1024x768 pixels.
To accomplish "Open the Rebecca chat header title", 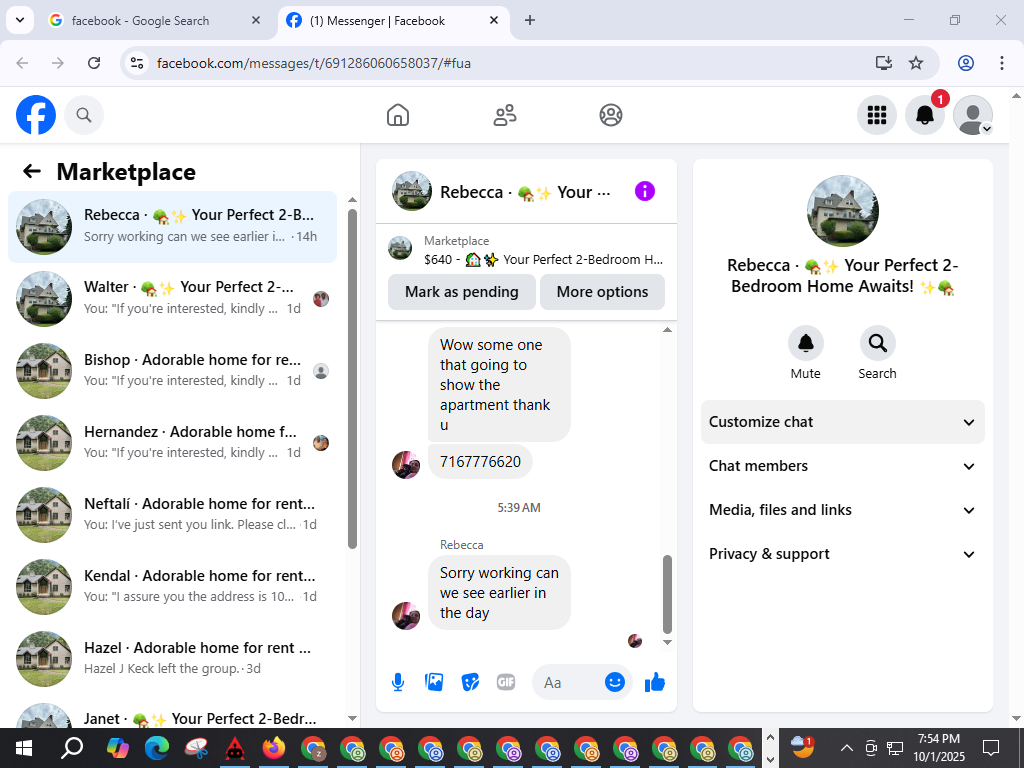I will pyautogui.click(x=525, y=192).
